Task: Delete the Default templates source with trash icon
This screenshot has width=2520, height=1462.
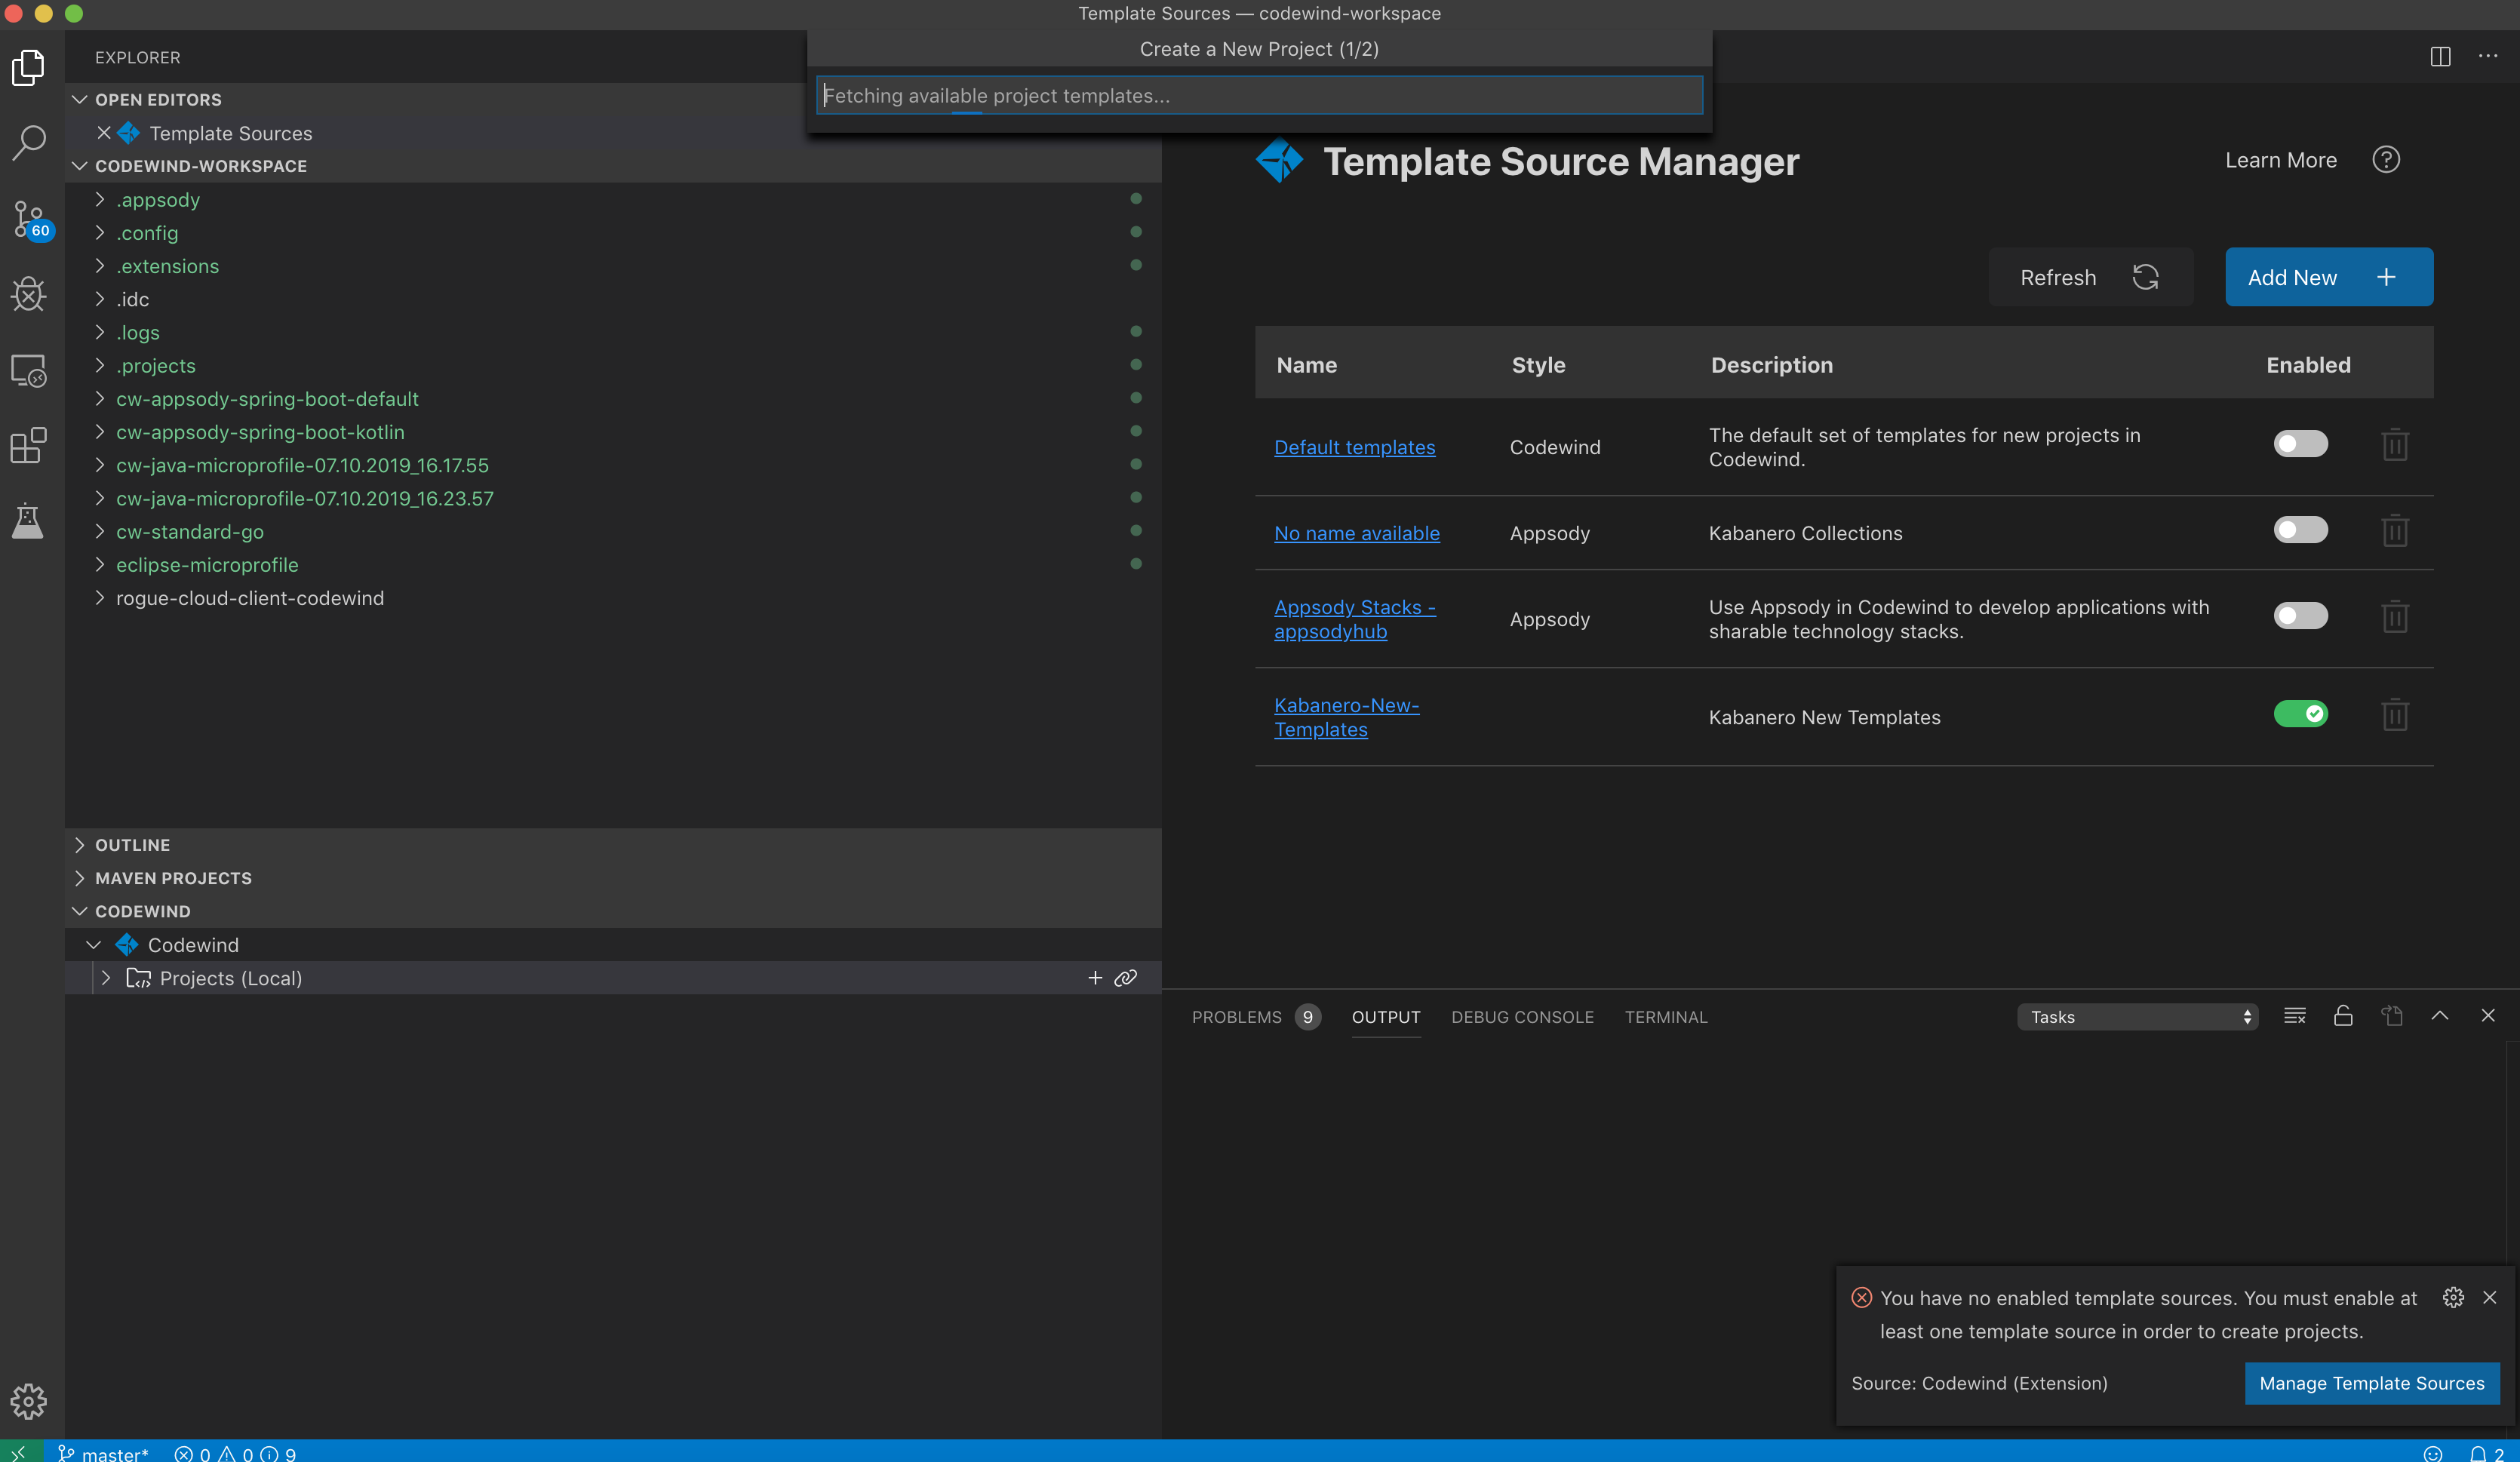Action: pyautogui.click(x=2395, y=445)
